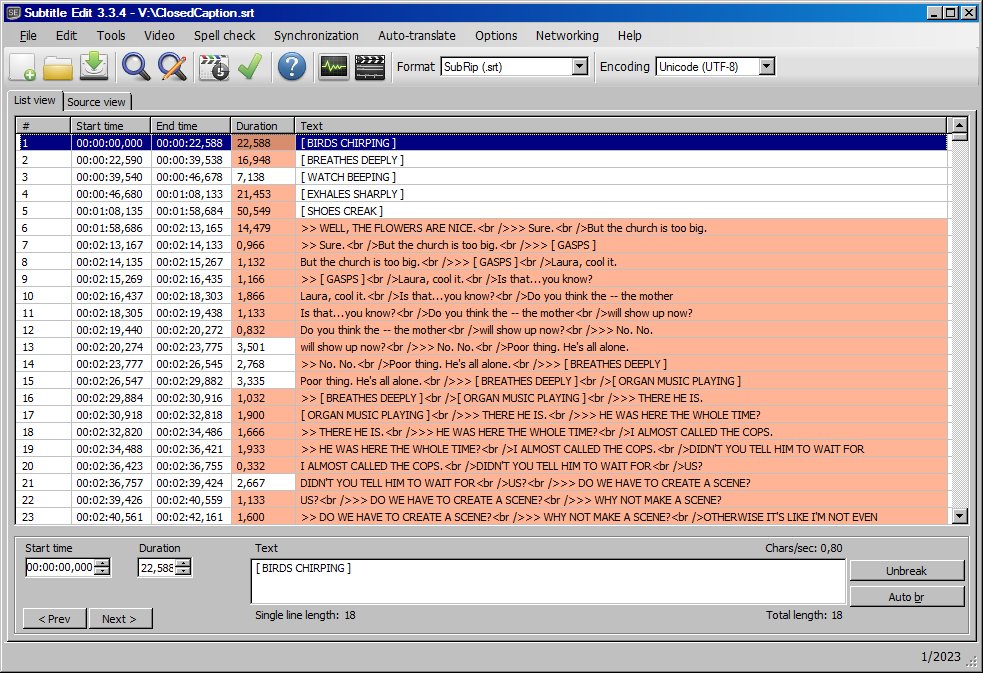Click start time '00:02:13,167'

(110, 245)
